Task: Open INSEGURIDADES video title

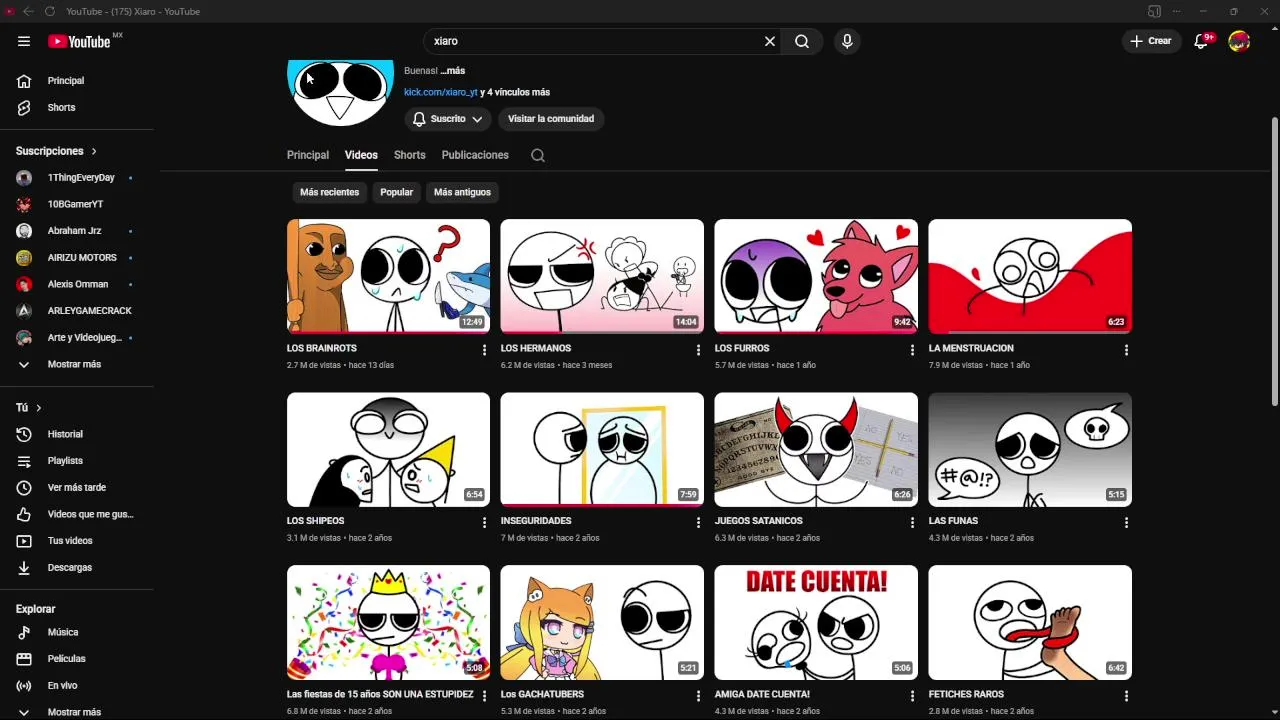Action: coord(536,521)
